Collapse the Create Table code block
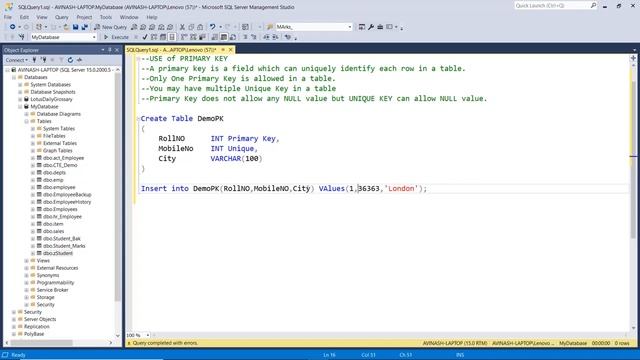640x360 pixels. click(x=138, y=118)
